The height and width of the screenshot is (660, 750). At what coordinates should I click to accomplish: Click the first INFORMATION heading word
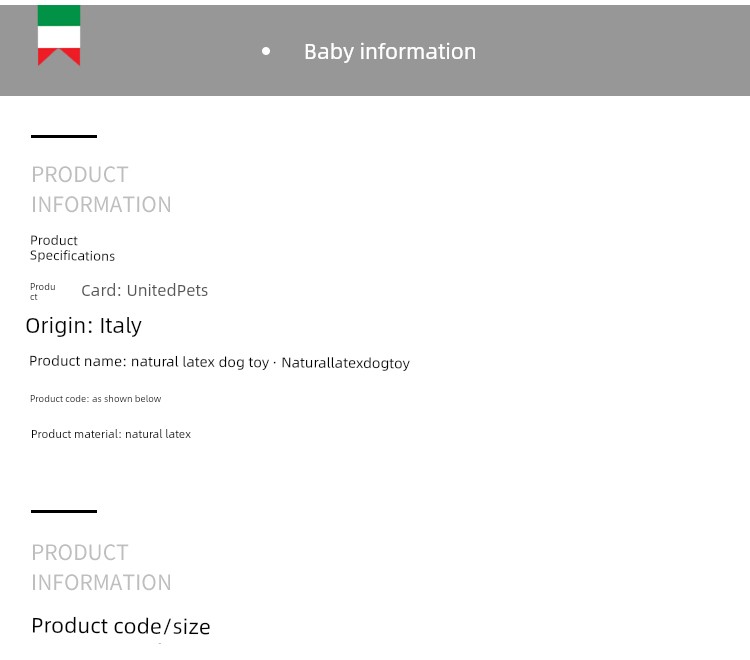coord(101,205)
